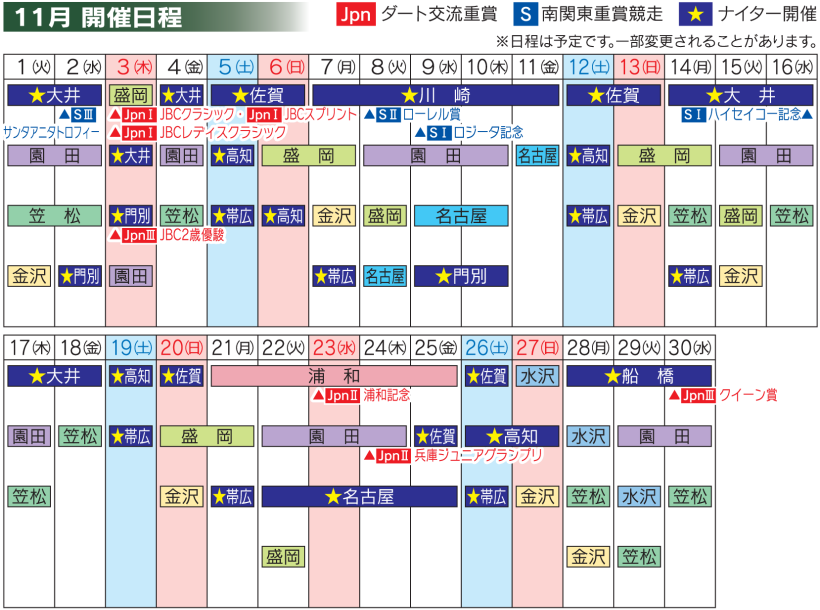Select the 23(水) holiday date header

pyautogui.click(x=335, y=348)
